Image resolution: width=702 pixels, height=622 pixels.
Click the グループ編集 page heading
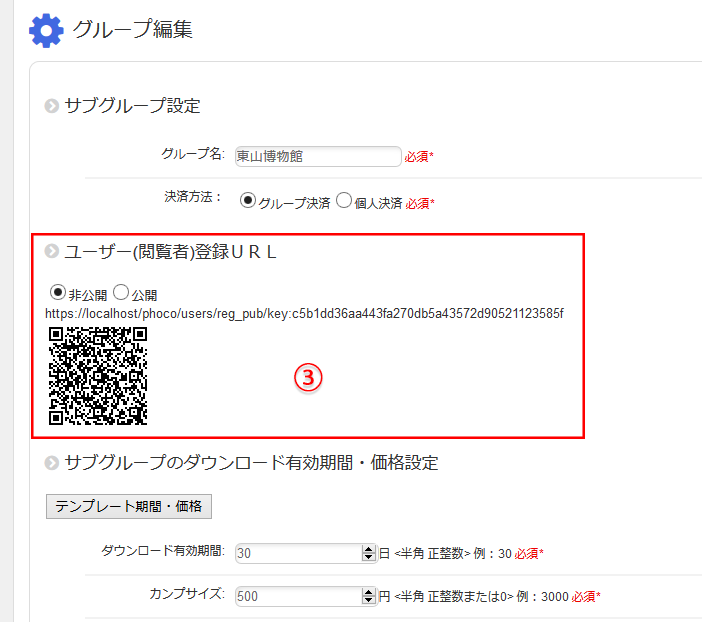tap(132, 30)
